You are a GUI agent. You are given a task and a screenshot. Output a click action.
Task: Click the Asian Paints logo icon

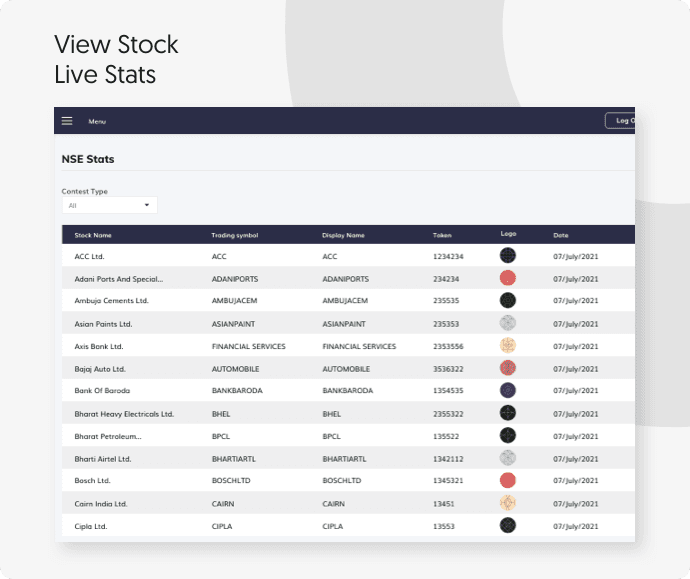click(508, 323)
